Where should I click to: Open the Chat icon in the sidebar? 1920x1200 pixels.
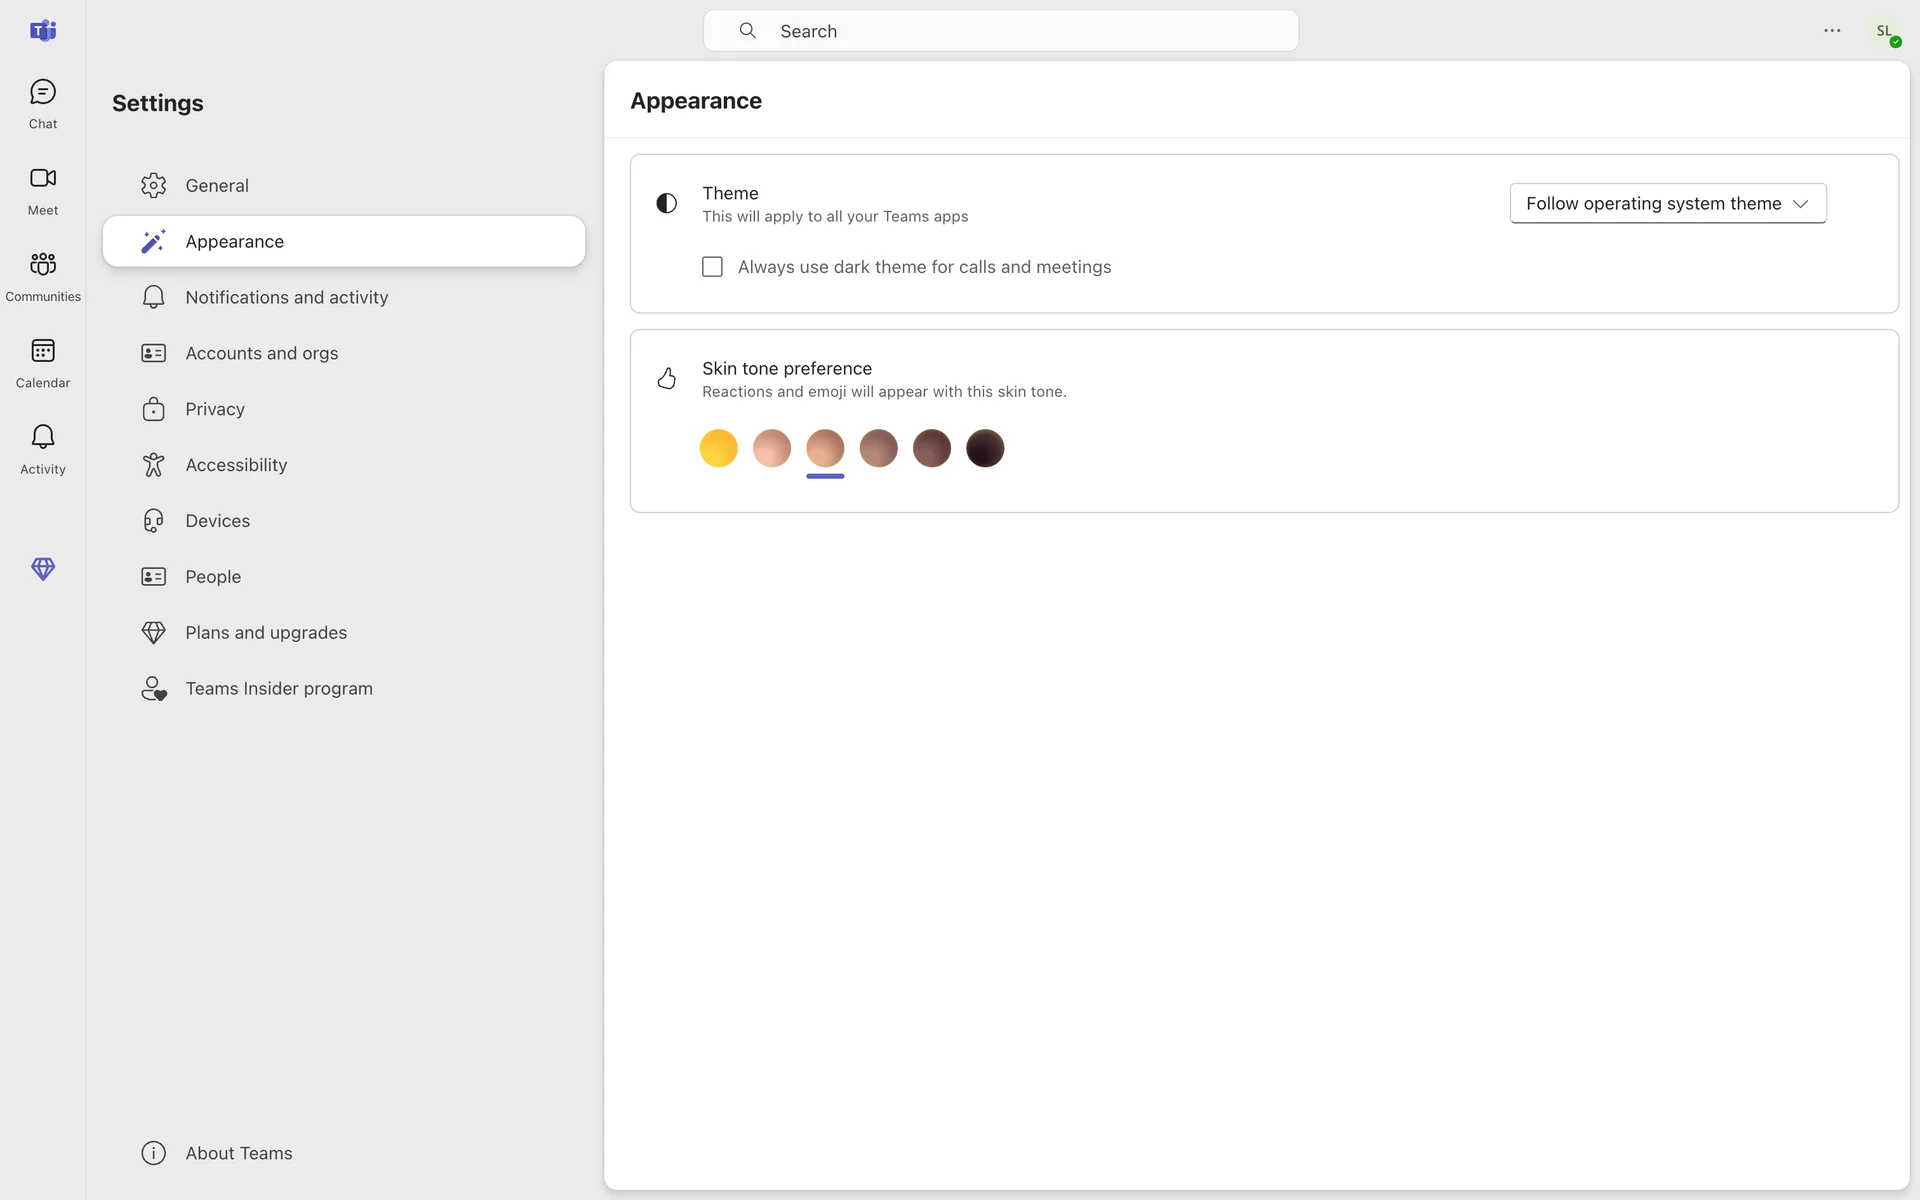point(43,93)
